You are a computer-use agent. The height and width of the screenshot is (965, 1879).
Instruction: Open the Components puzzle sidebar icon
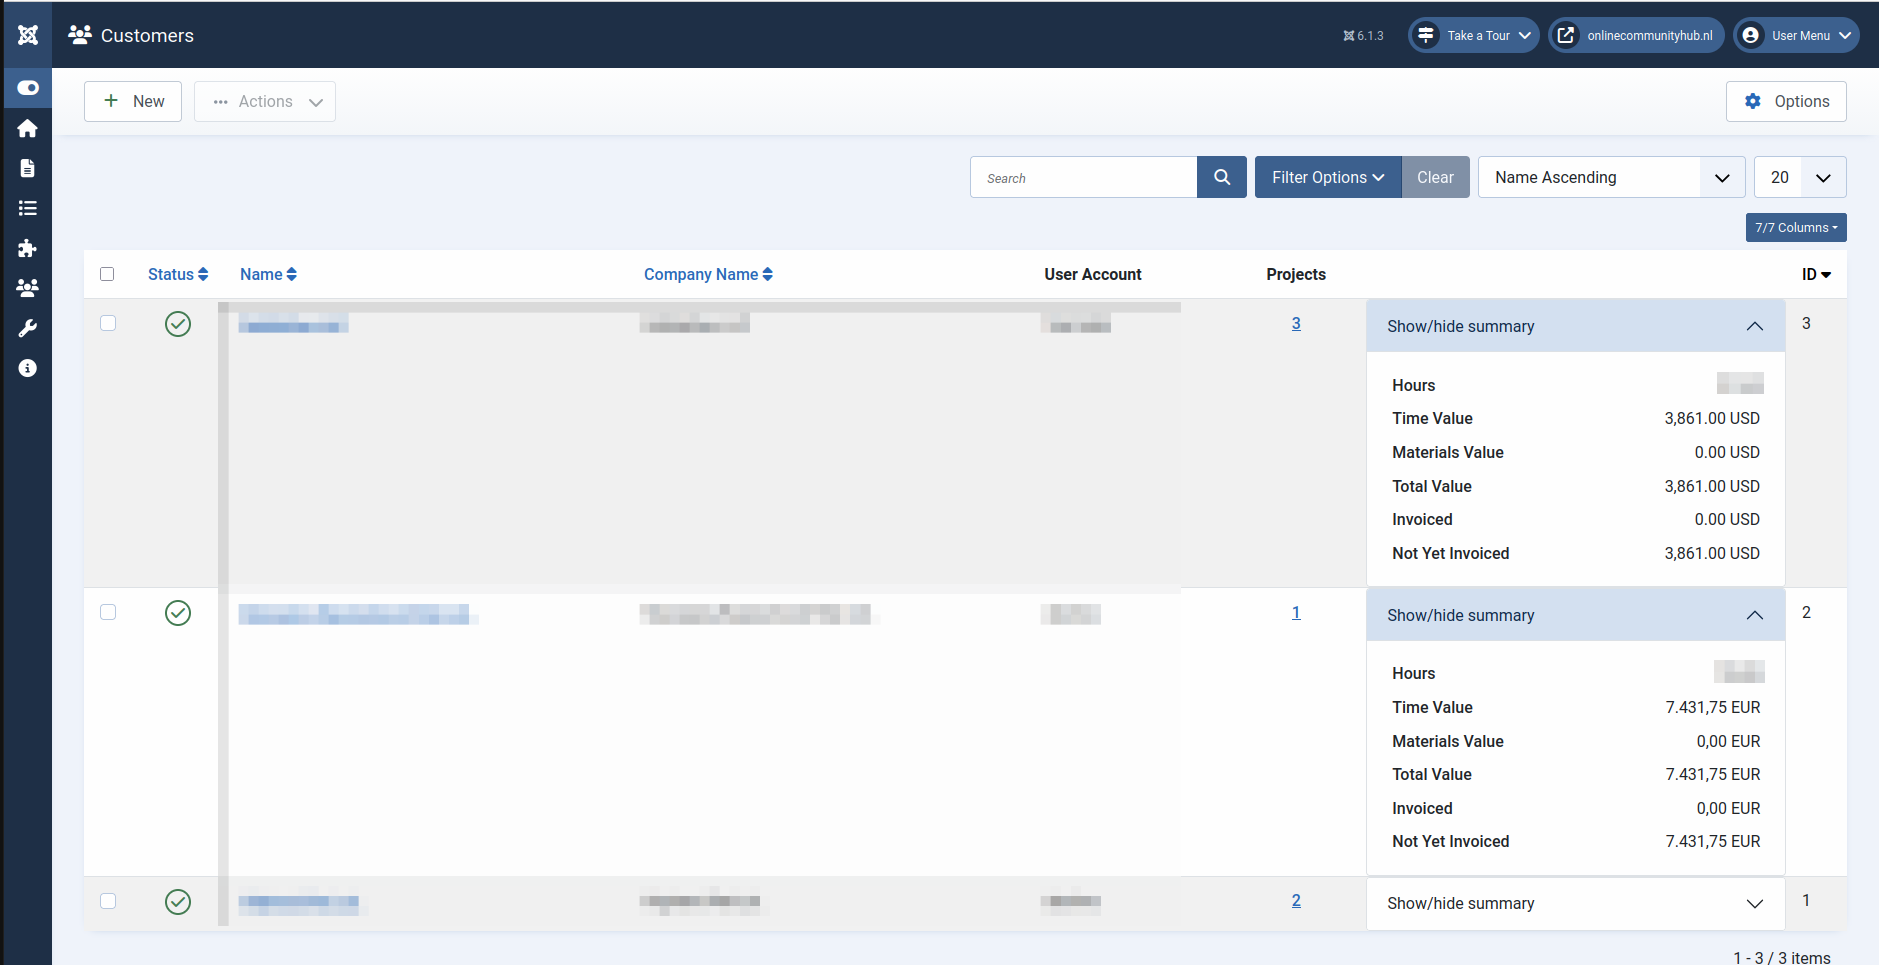pos(28,248)
